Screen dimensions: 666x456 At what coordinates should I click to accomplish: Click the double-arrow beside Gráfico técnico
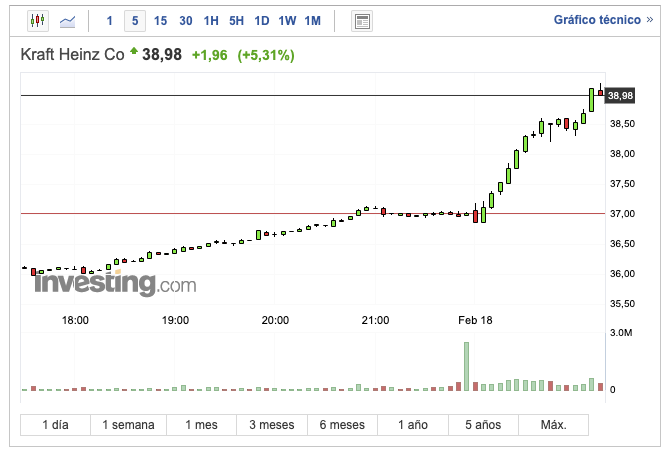(648, 20)
